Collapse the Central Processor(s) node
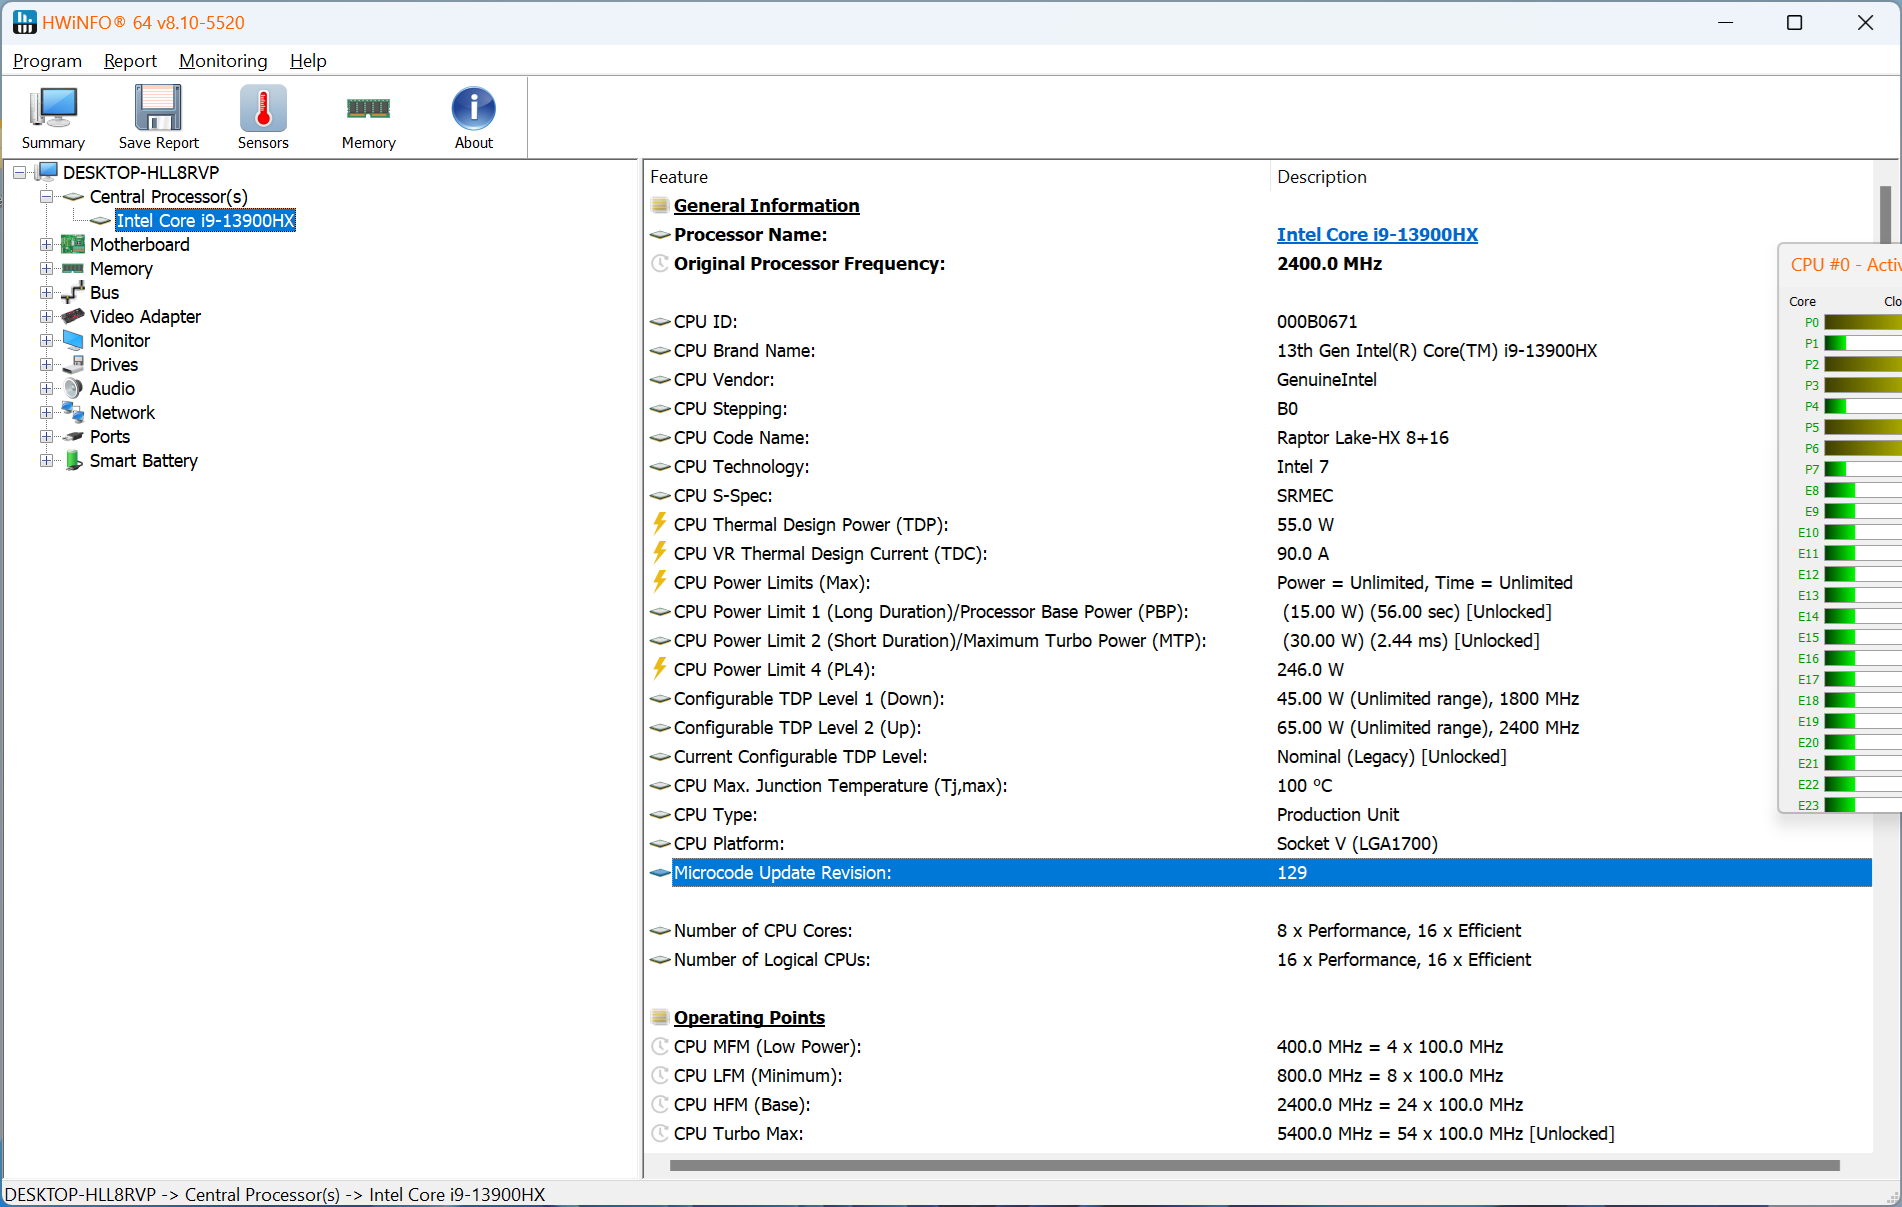This screenshot has width=1902, height=1207. [x=46, y=197]
